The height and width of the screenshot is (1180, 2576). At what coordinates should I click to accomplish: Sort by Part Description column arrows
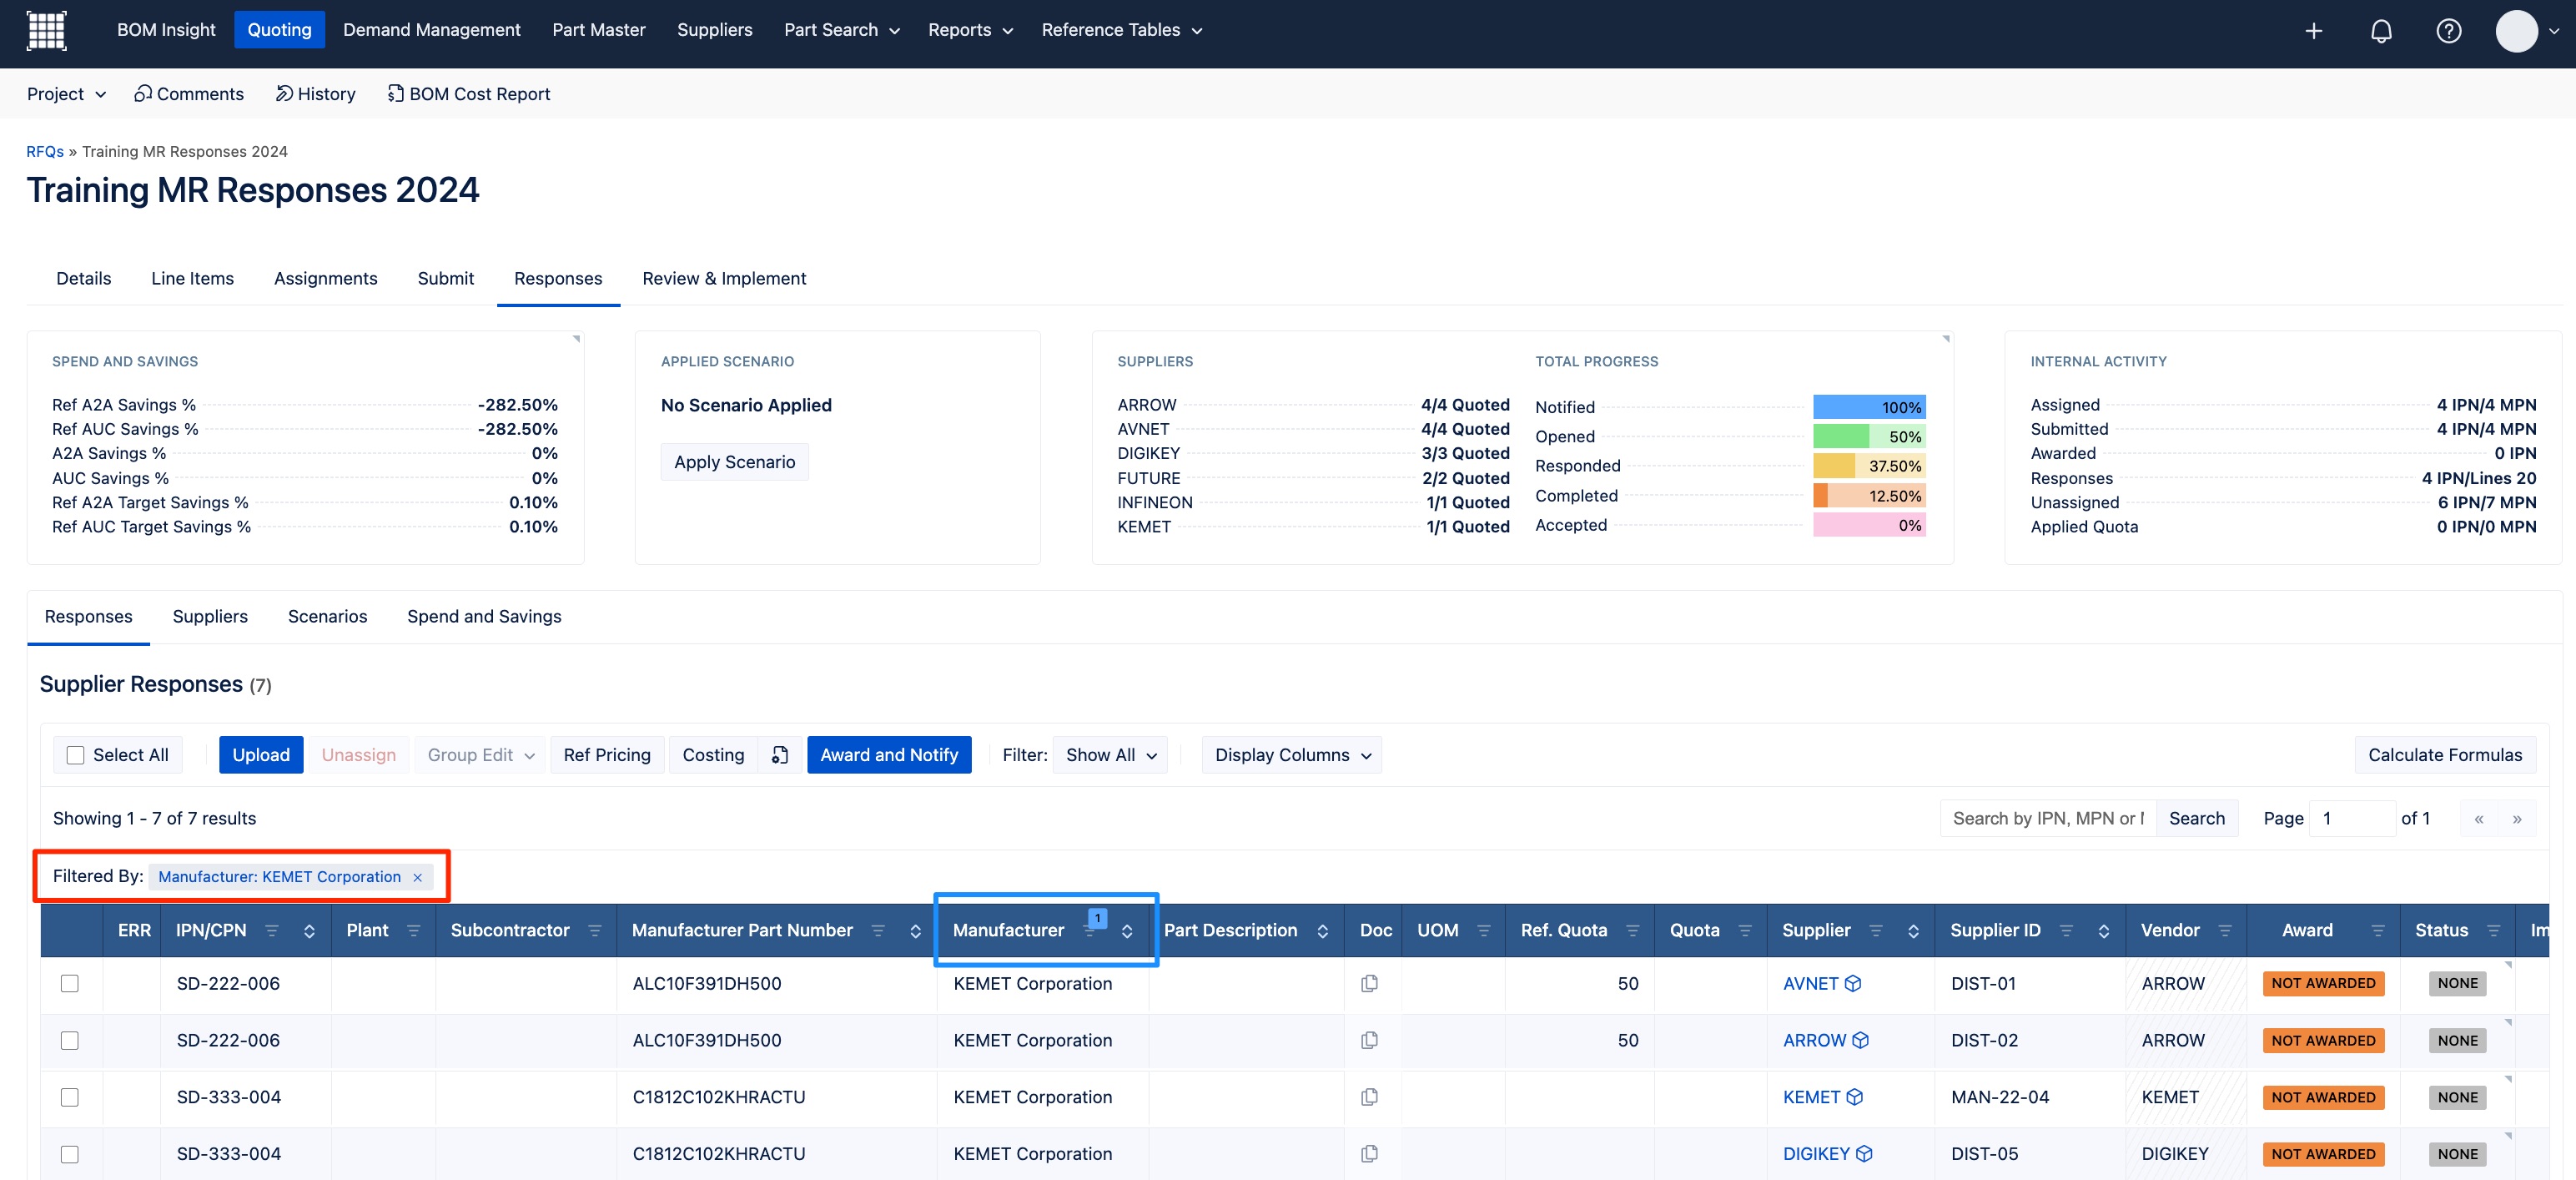tap(1322, 931)
